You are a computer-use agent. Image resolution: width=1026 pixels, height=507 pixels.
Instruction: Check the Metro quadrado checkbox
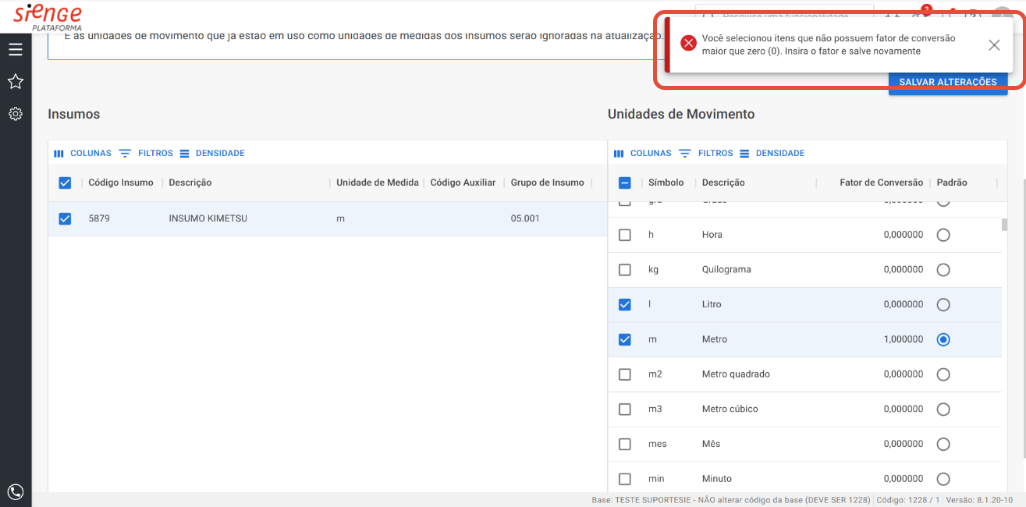625,374
